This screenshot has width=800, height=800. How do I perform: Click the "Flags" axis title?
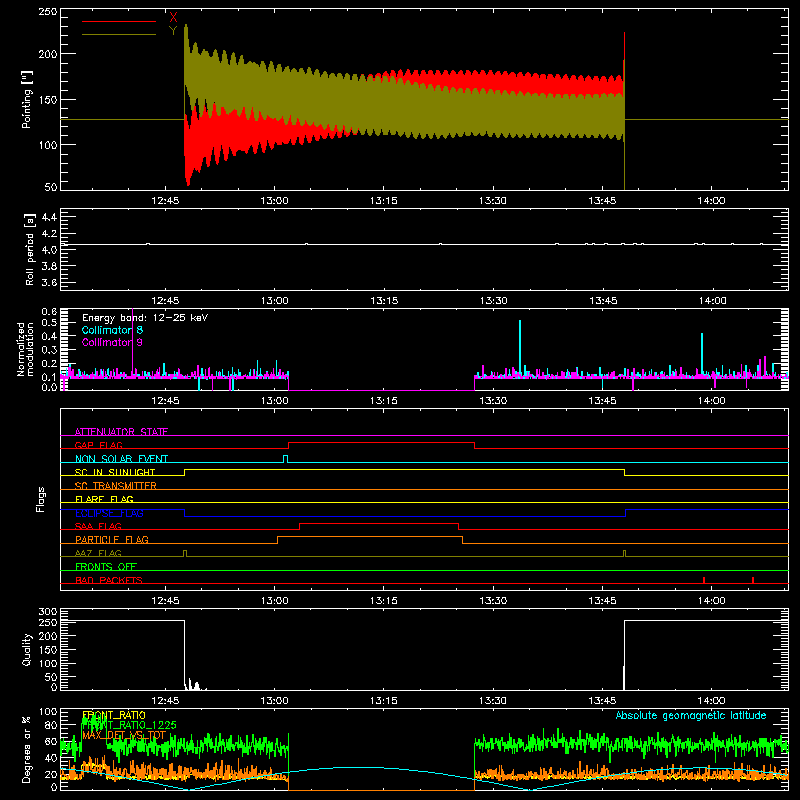pyautogui.click(x=41, y=499)
